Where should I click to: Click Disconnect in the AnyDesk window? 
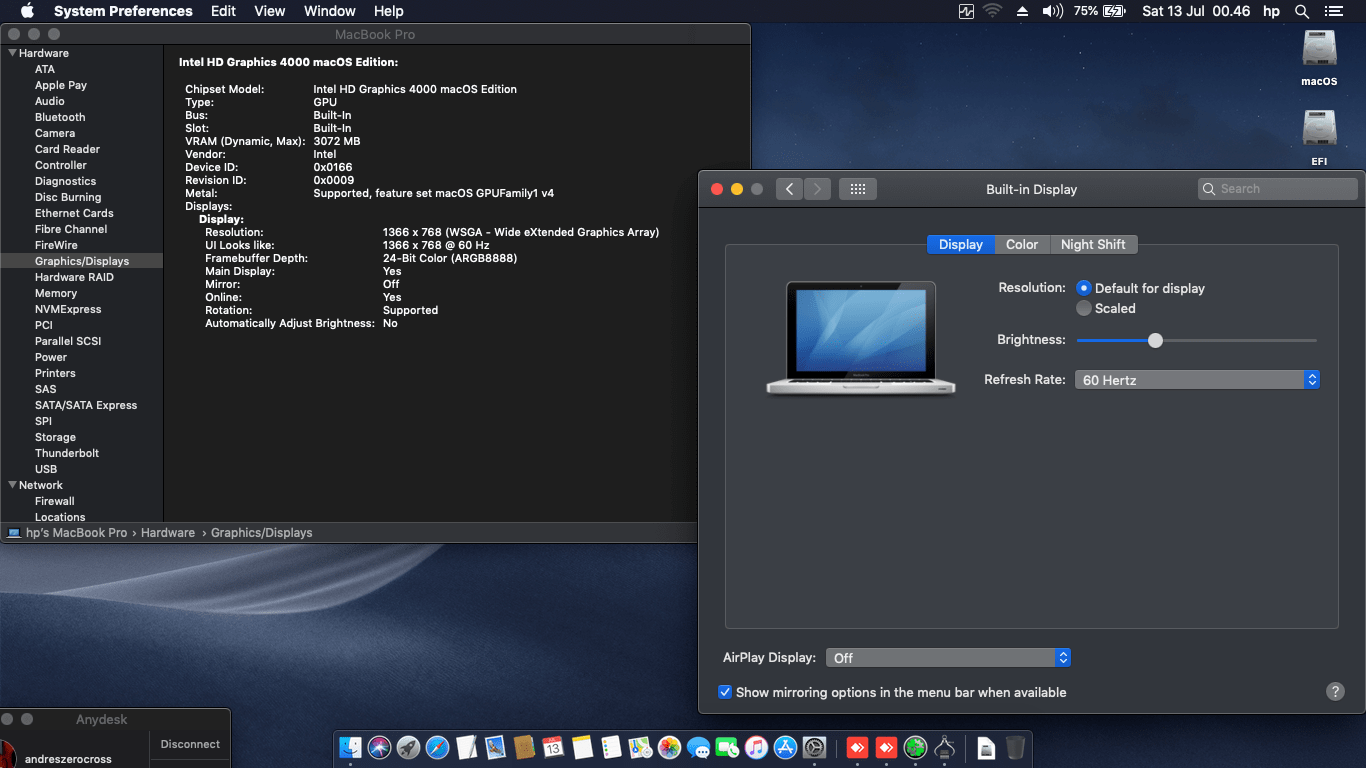[189, 744]
